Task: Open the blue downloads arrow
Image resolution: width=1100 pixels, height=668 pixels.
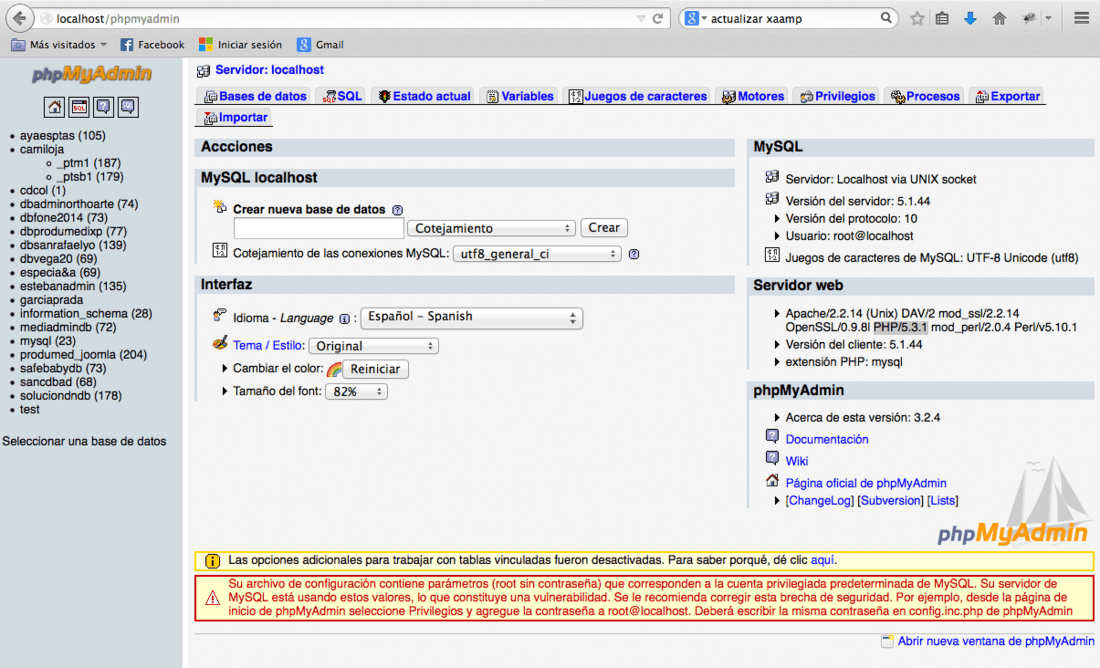Action: [x=970, y=19]
